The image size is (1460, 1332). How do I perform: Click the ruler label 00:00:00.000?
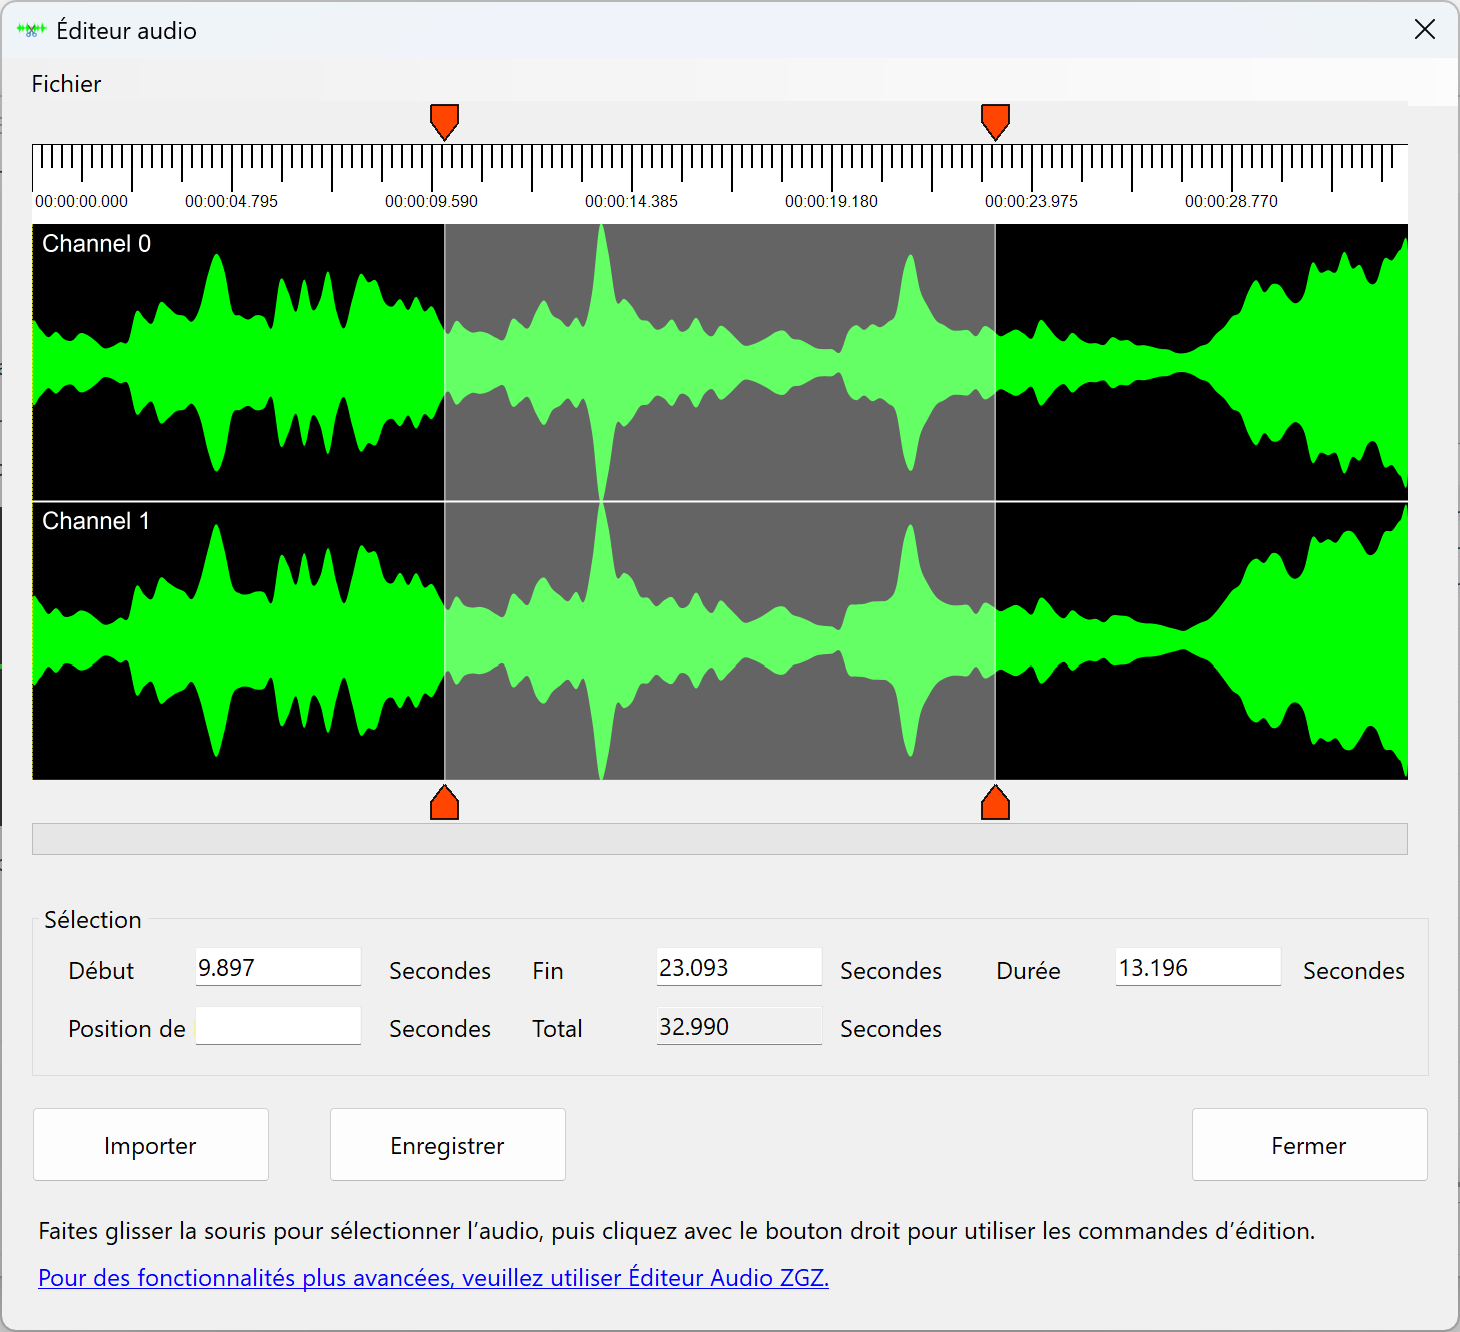click(82, 202)
